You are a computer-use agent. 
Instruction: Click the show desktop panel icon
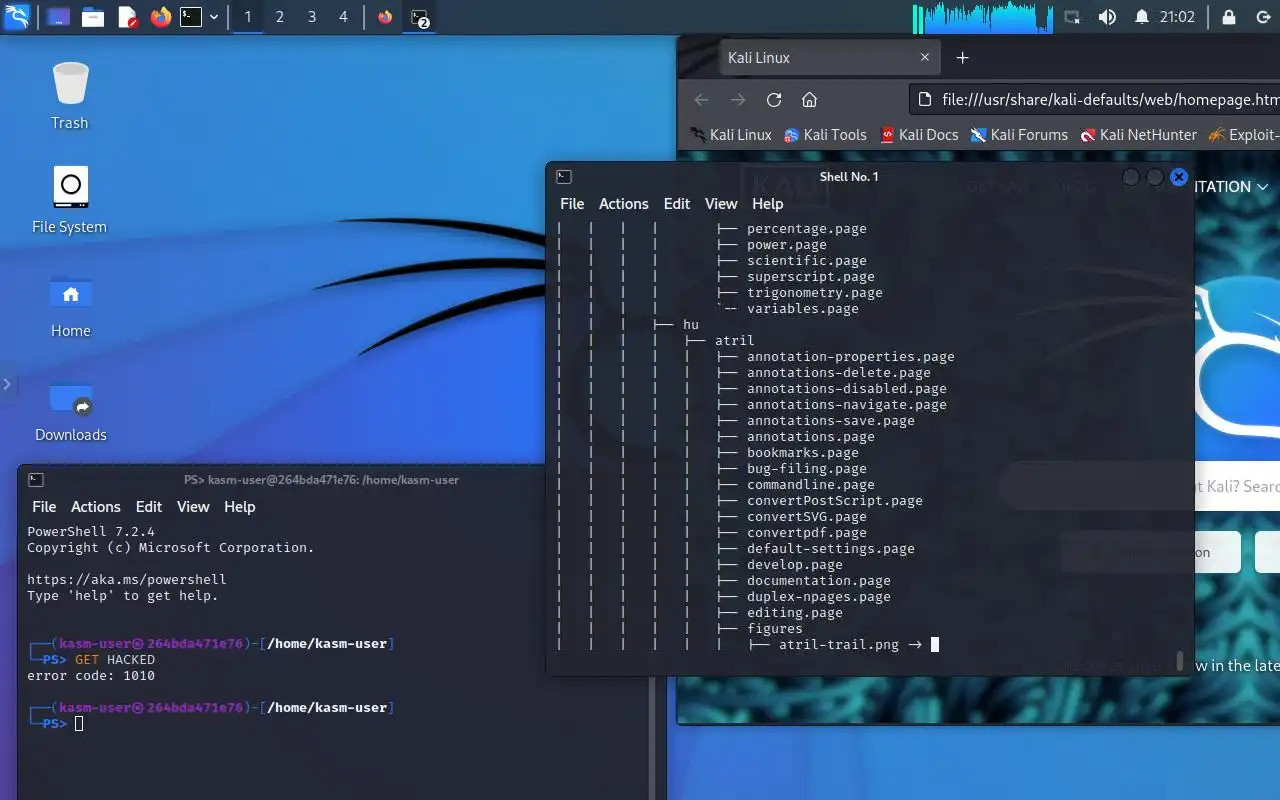coord(58,17)
